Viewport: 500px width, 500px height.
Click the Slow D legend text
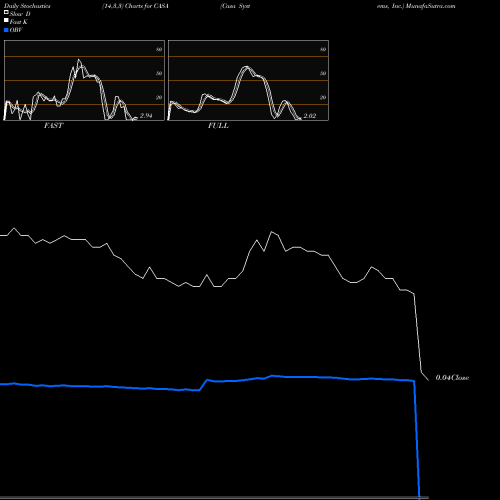click(20, 14)
